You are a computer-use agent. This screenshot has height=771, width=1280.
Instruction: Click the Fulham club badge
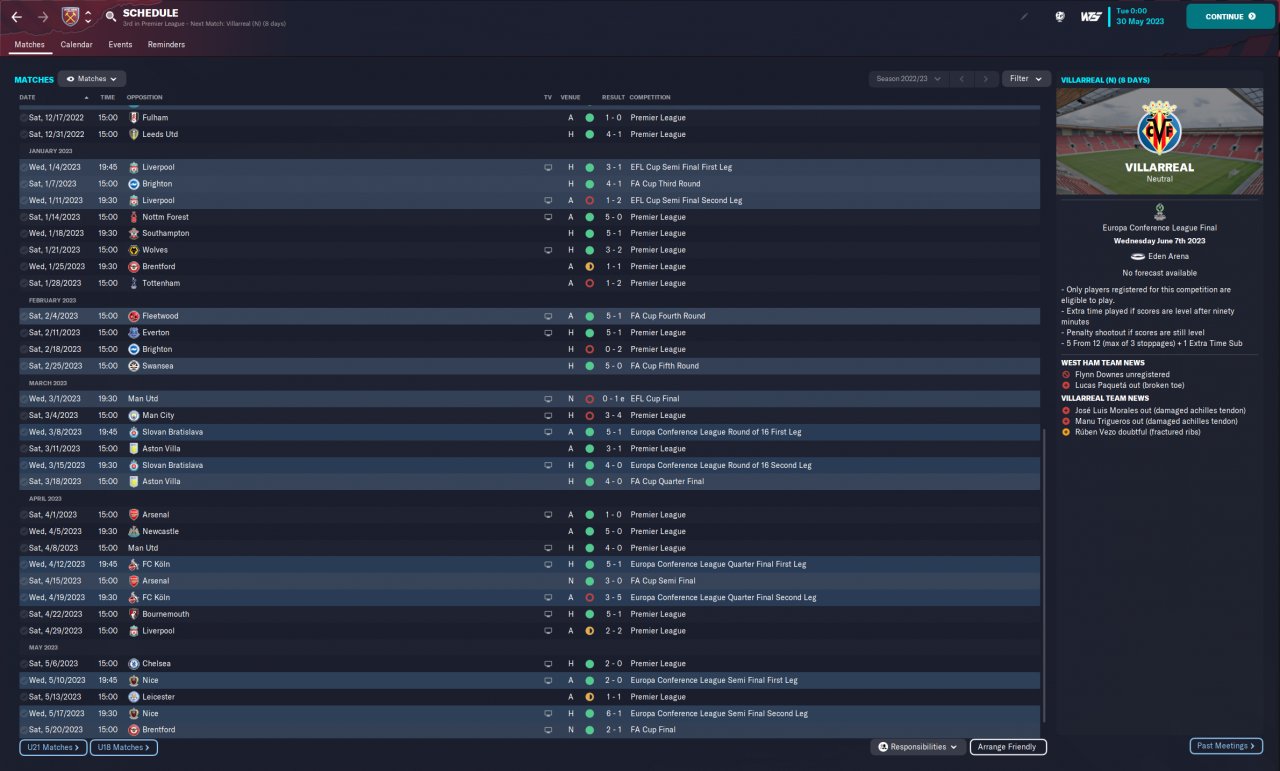coord(133,118)
